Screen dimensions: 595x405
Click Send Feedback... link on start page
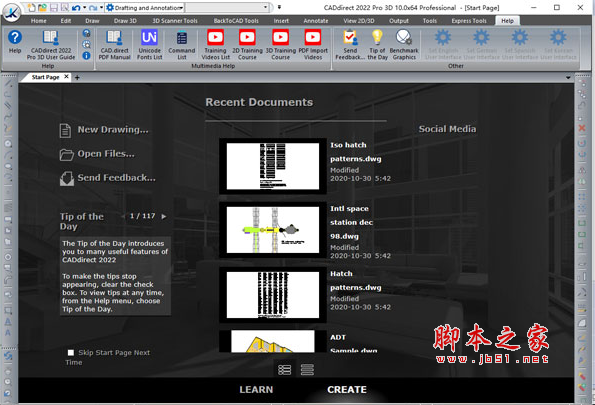108,178
